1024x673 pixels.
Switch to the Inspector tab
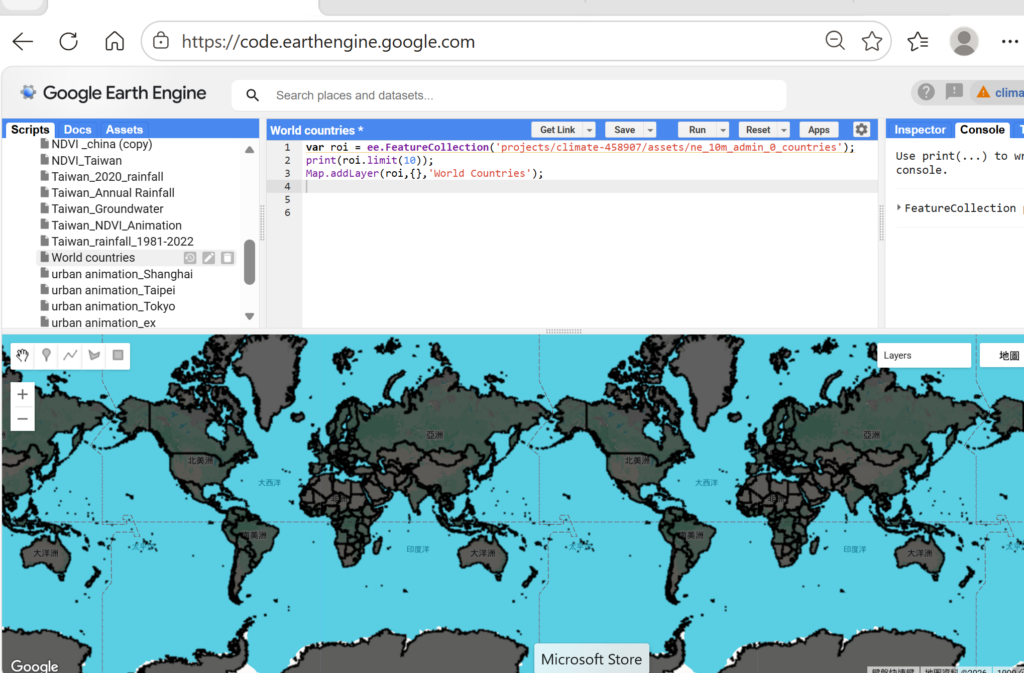919,130
